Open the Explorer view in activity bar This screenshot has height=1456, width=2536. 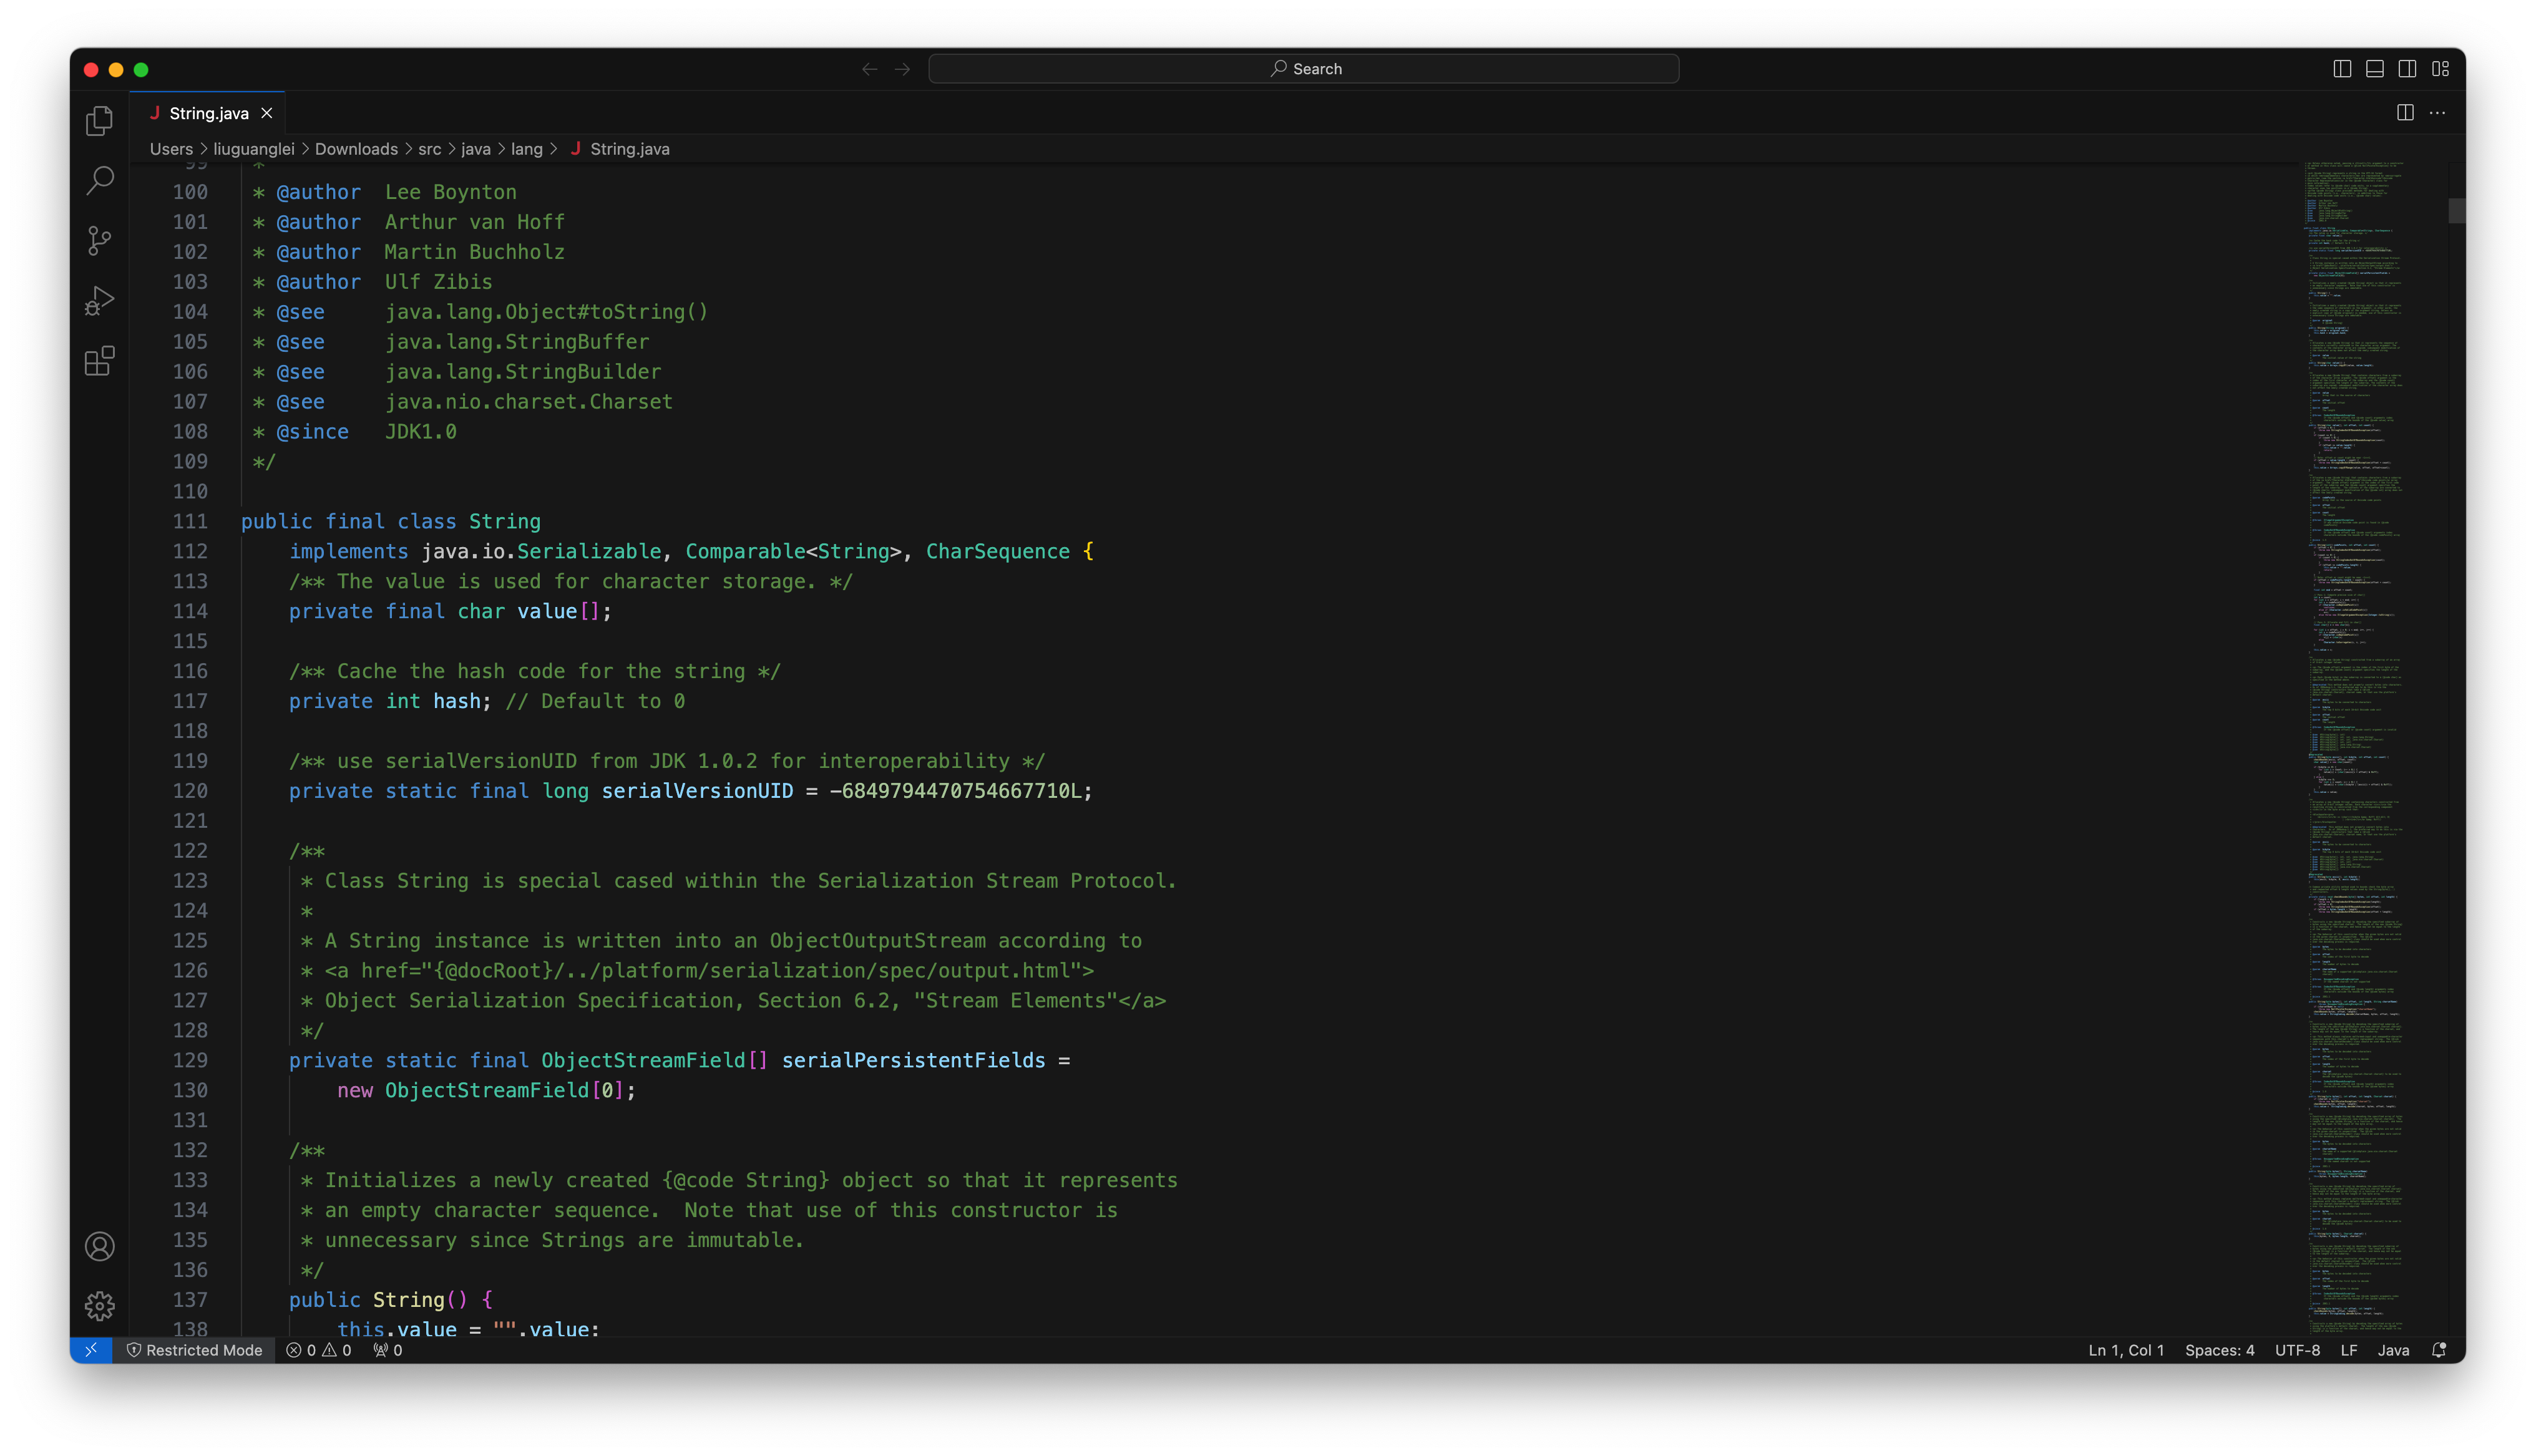click(99, 121)
